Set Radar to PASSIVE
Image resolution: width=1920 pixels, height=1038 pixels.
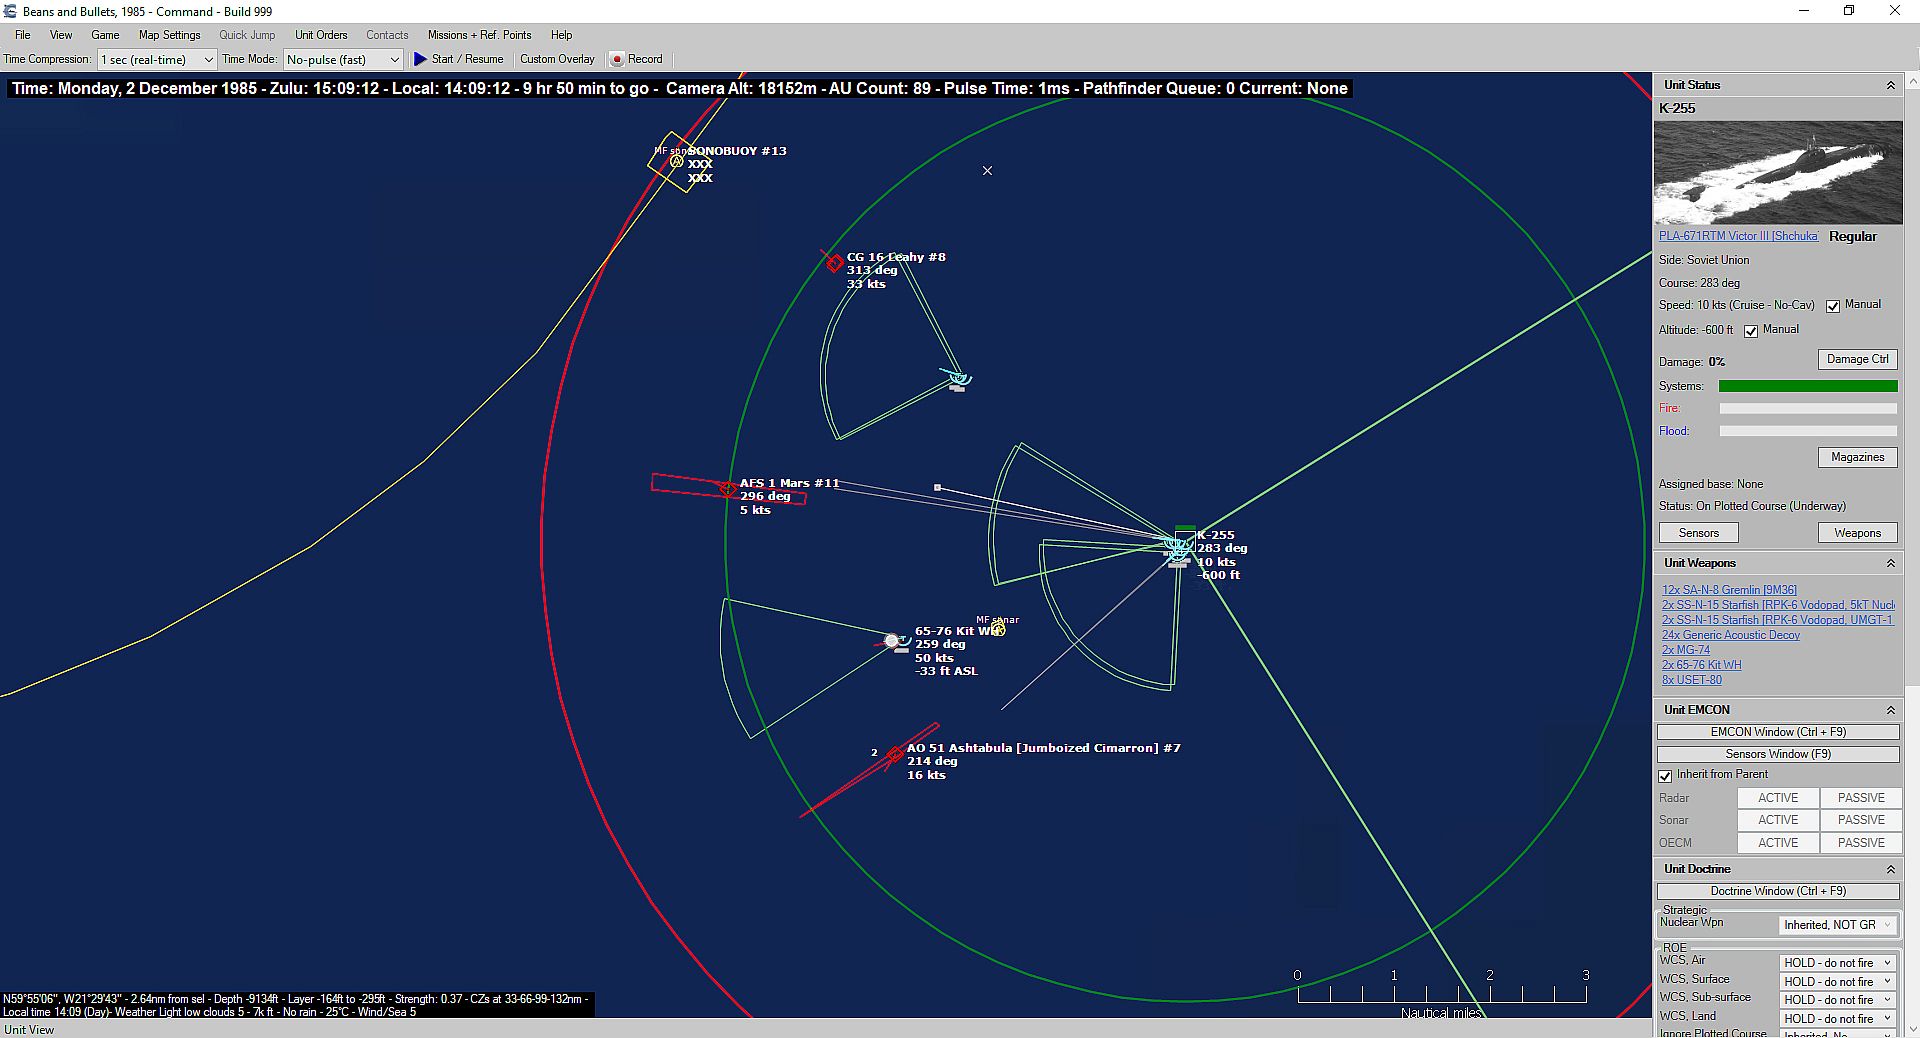pos(1861,798)
